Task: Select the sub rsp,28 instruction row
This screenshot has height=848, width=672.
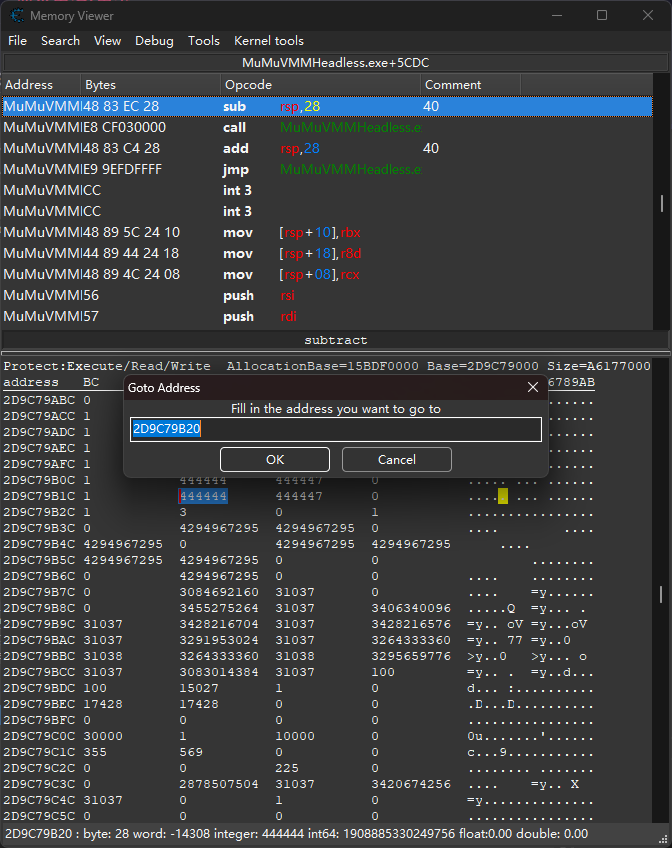Action: [327, 106]
